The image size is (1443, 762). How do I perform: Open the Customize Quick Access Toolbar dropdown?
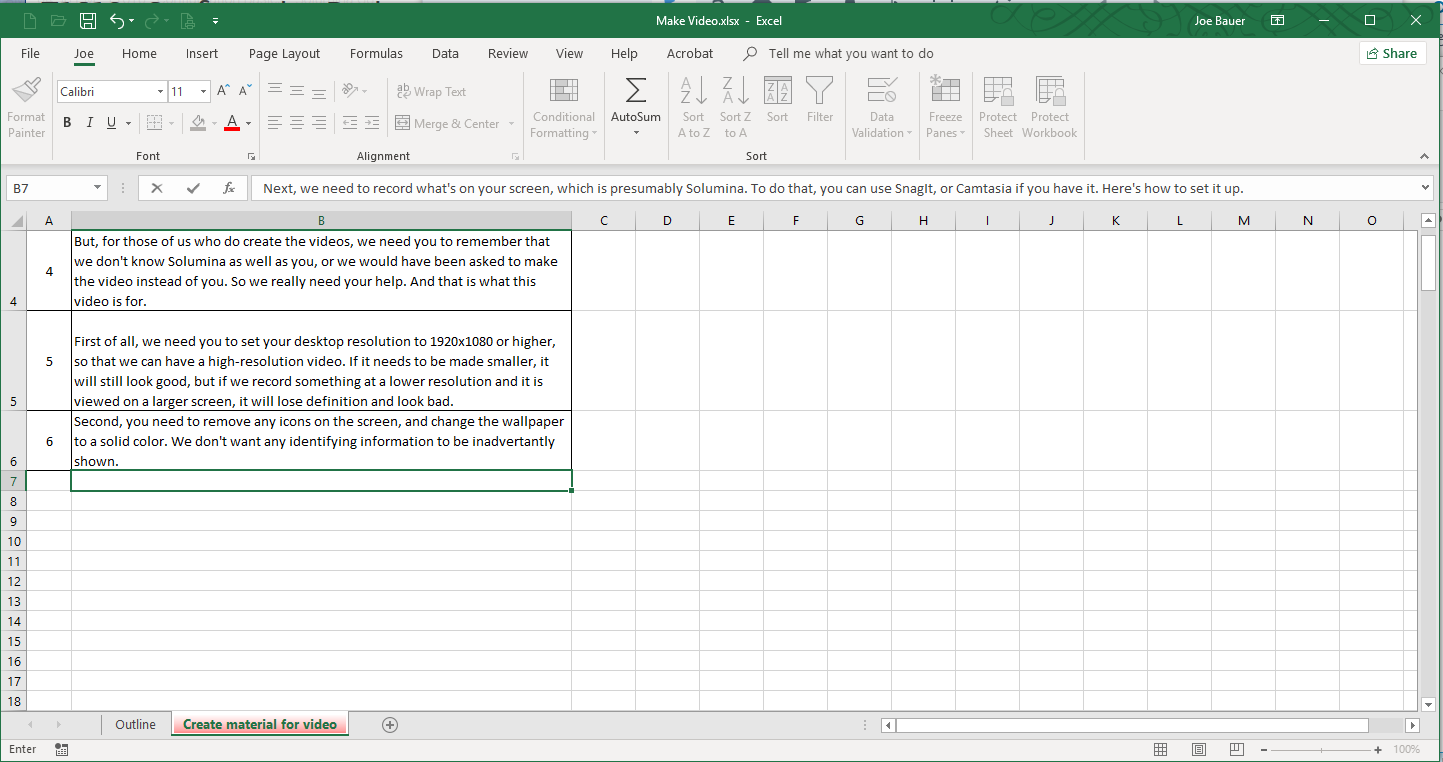pyautogui.click(x=215, y=21)
